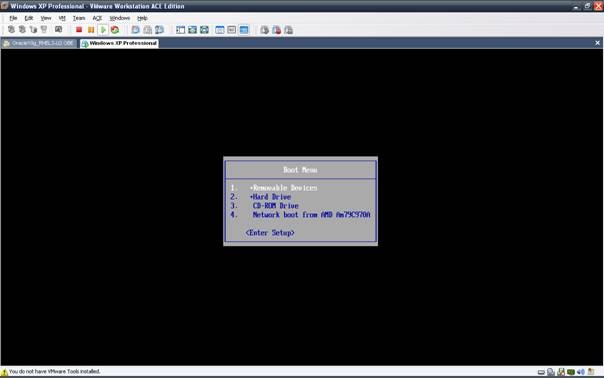The height and width of the screenshot is (378, 604).
Task: Click the red ACE package icon
Action: pyautogui.click(x=277, y=30)
